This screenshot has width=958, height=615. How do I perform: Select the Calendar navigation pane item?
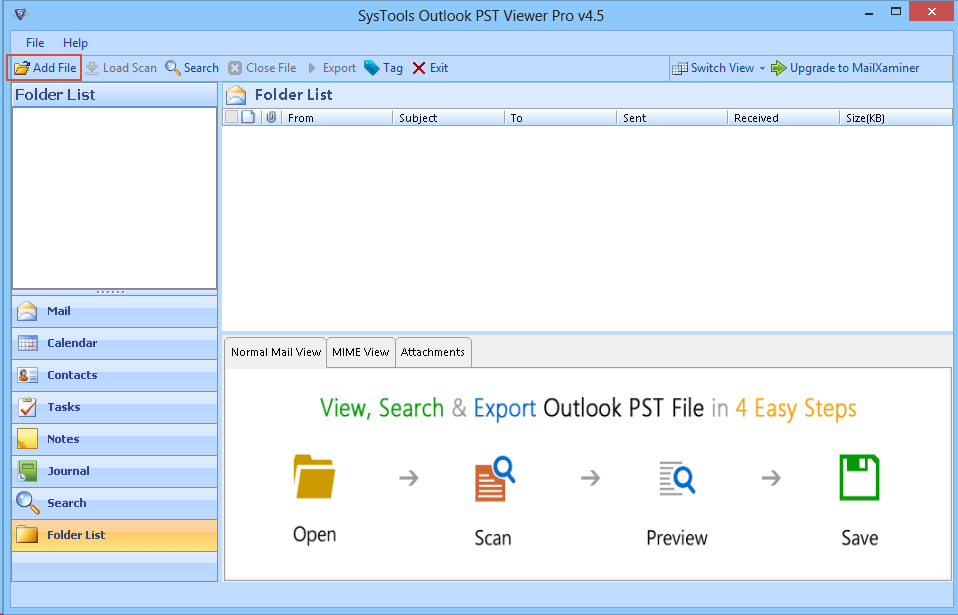click(114, 343)
